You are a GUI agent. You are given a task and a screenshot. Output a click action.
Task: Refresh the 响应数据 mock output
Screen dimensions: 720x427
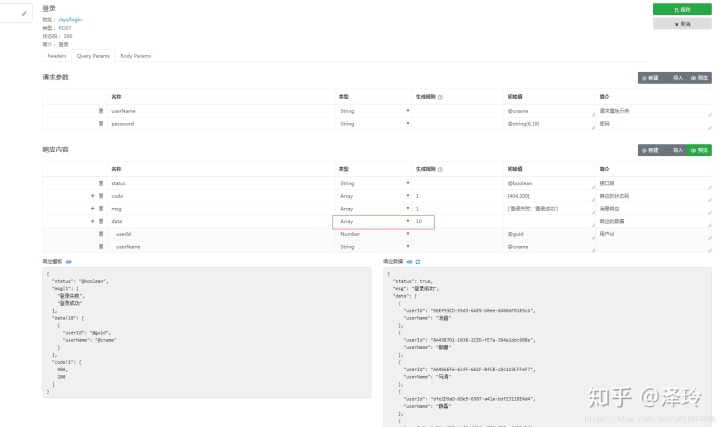pyautogui.click(x=418, y=262)
